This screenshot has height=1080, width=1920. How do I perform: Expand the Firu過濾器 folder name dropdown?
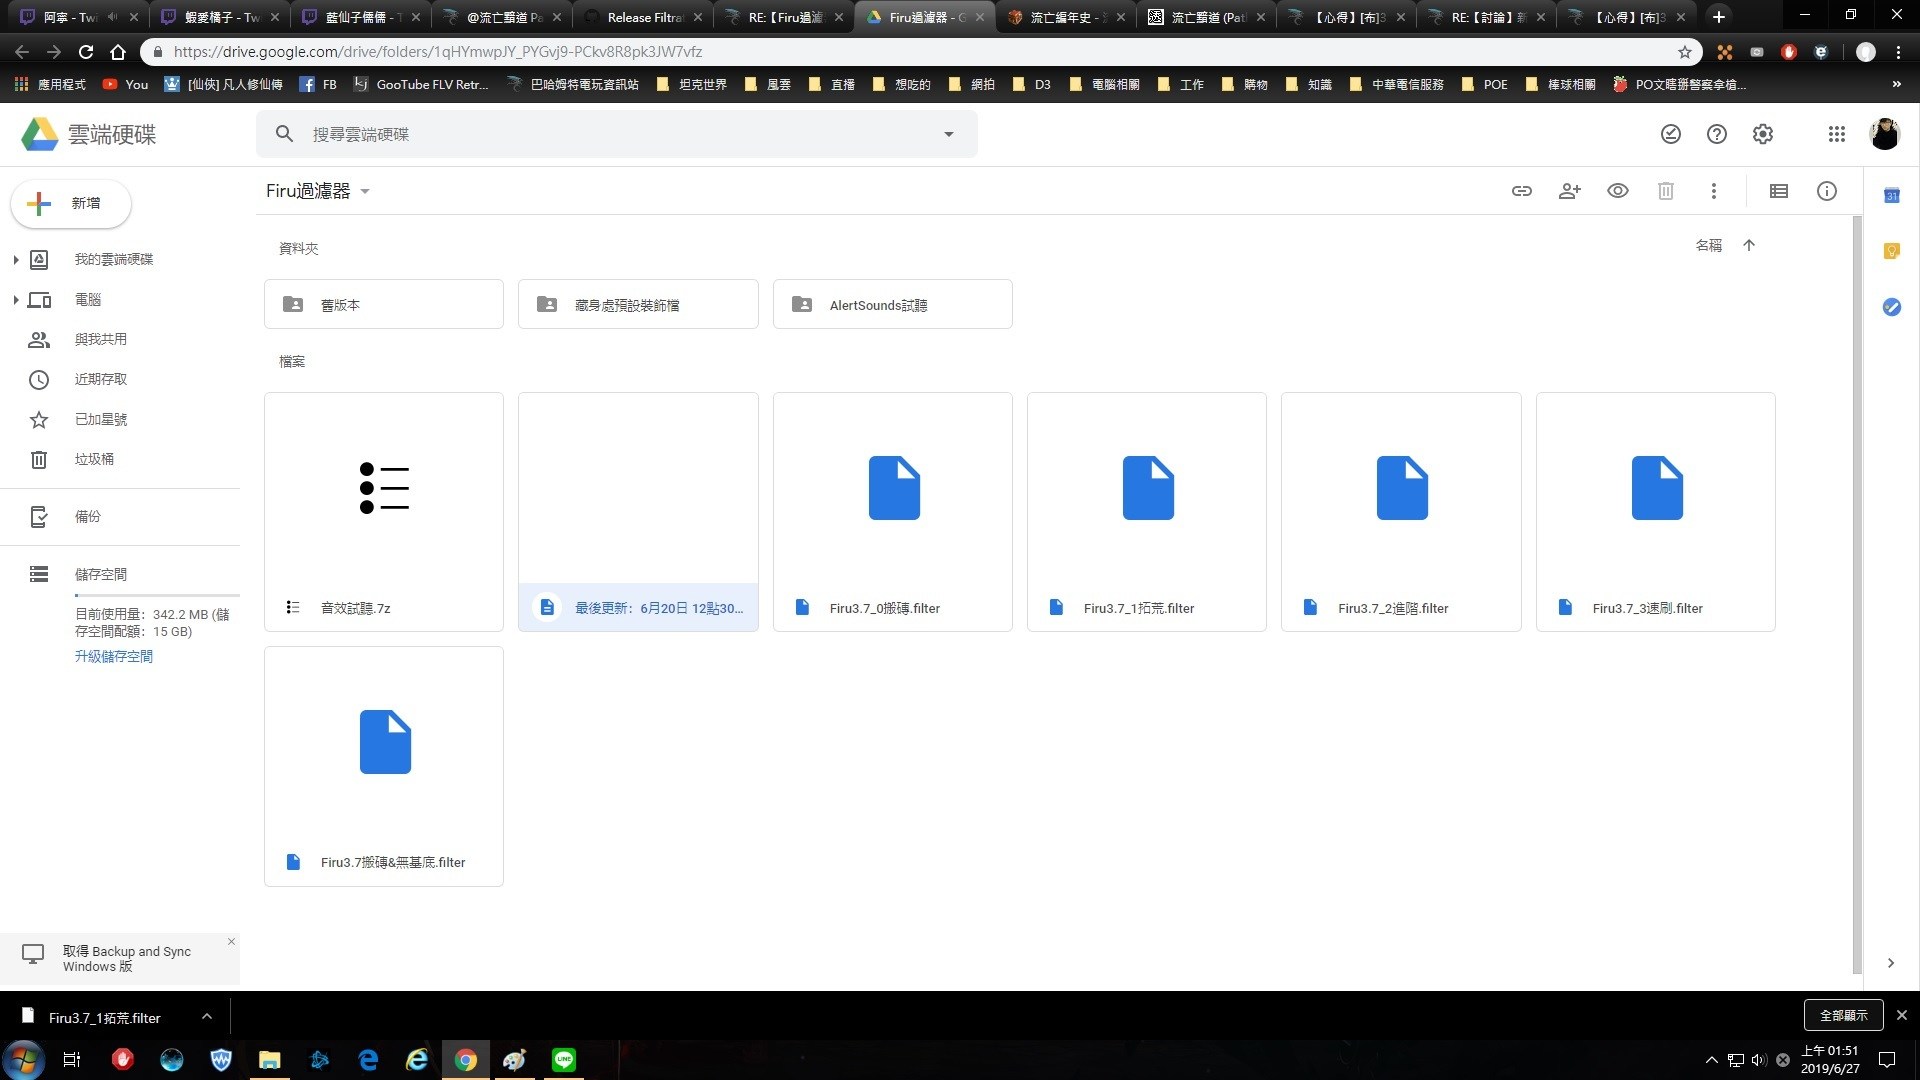[365, 191]
